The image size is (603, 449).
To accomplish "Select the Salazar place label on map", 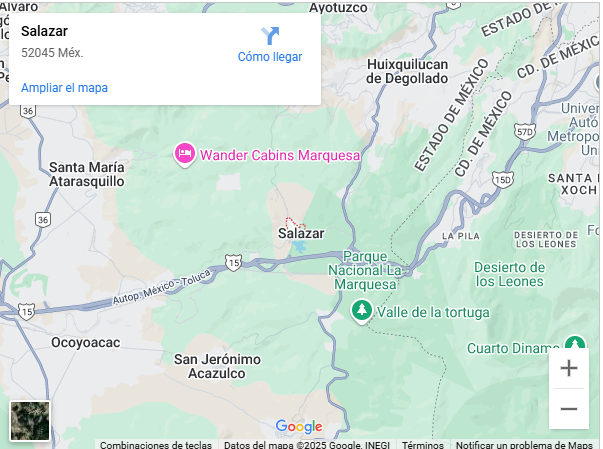I will (301, 233).
